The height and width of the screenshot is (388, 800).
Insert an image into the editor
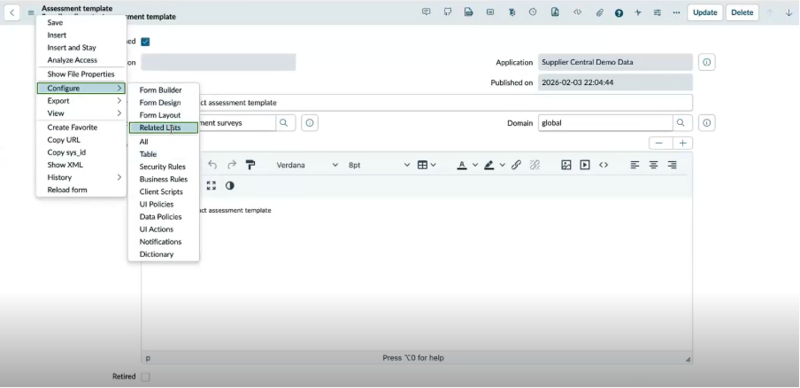566,165
